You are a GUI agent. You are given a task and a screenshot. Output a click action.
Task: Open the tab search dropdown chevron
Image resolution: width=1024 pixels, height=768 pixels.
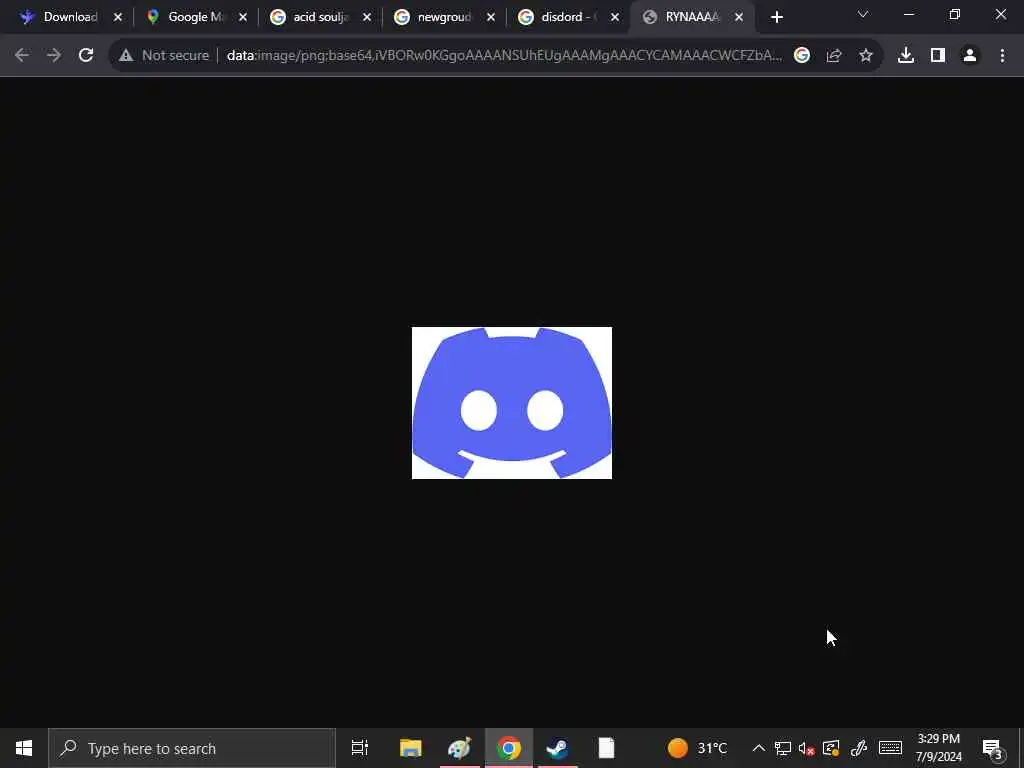tap(863, 14)
